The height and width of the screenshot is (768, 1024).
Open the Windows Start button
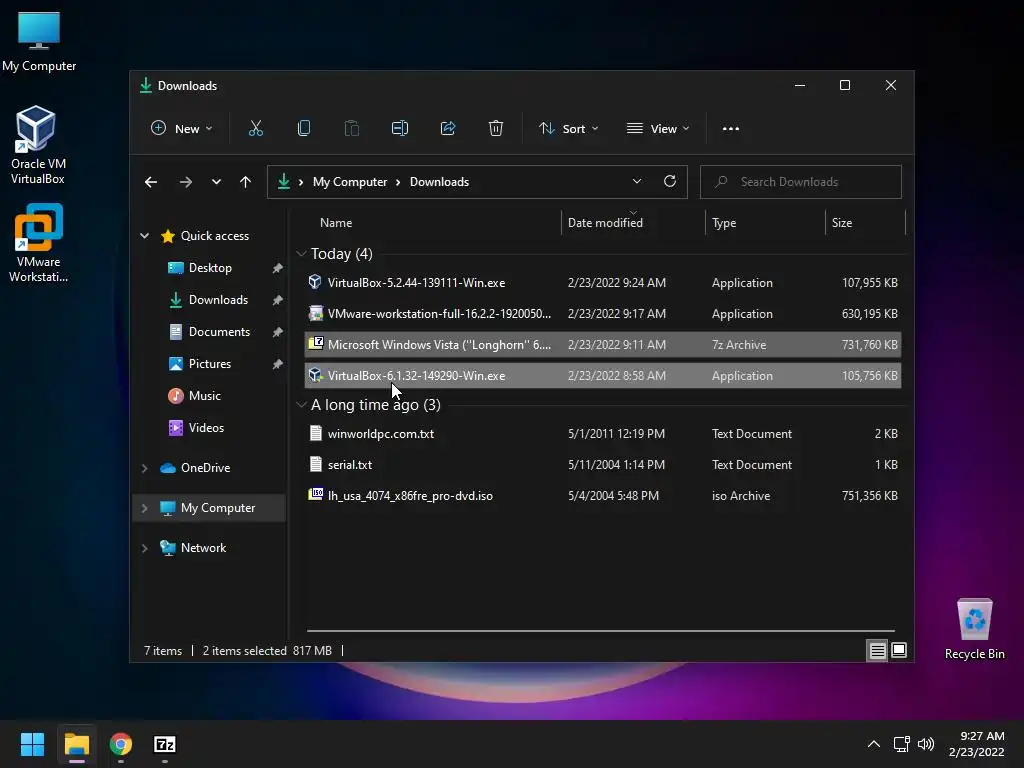tap(32, 744)
